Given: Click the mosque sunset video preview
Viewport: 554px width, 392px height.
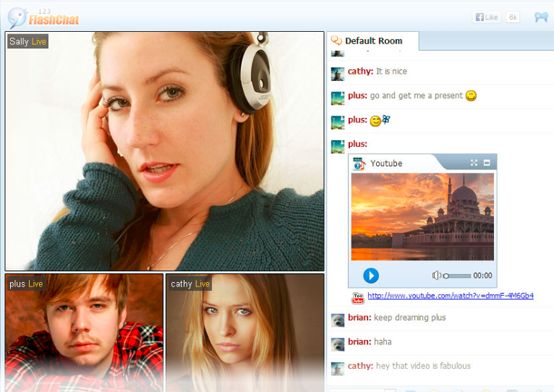Looking at the screenshot, I should pos(423,217).
